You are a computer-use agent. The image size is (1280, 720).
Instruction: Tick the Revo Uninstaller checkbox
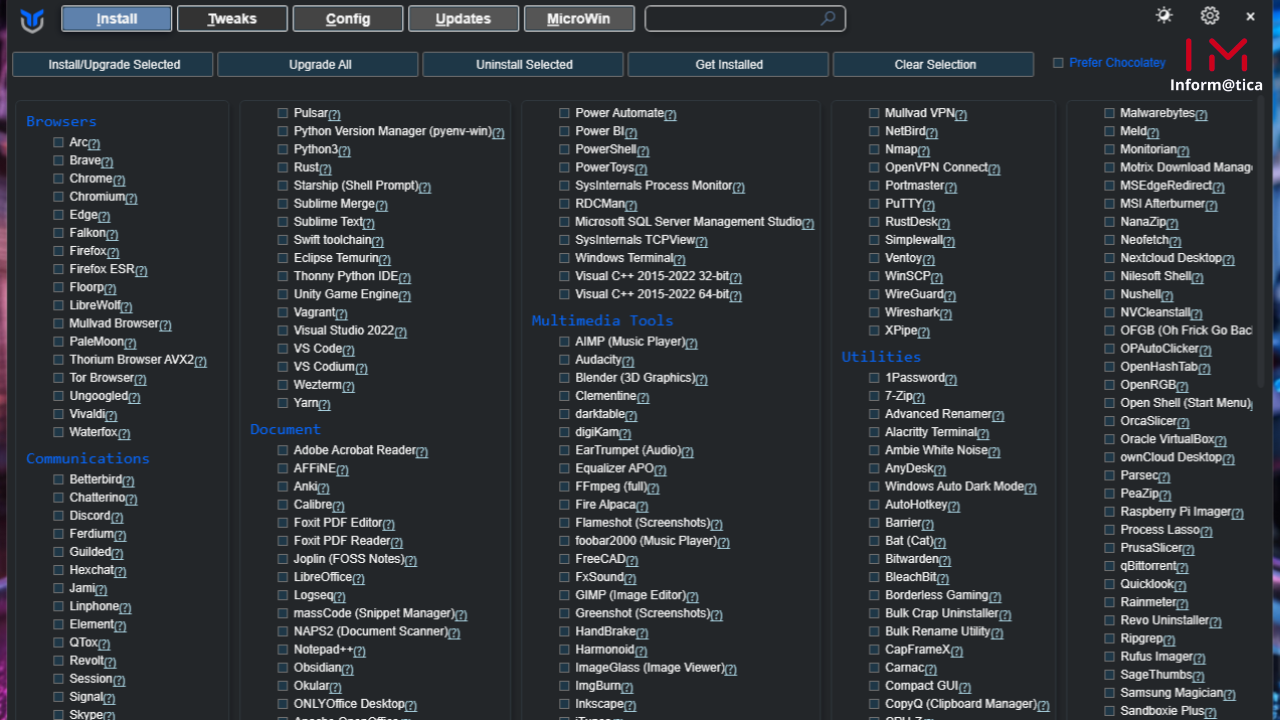pos(1110,620)
